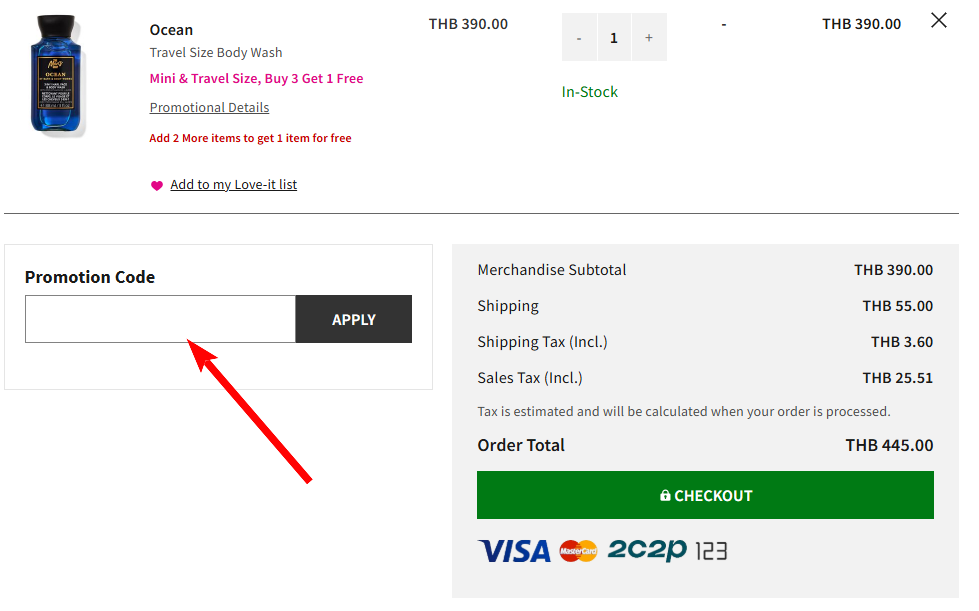This screenshot has width=979, height=611.
Task: Click the VISA payment logo
Action: coord(514,551)
